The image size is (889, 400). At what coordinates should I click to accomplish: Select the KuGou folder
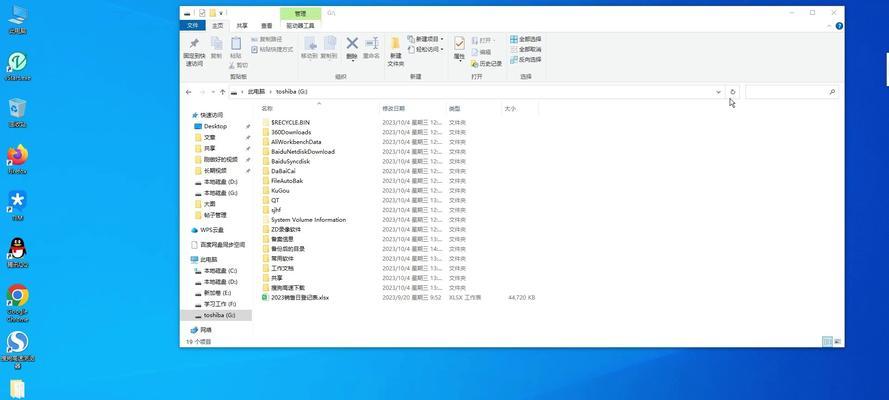[x=280, y=190]
